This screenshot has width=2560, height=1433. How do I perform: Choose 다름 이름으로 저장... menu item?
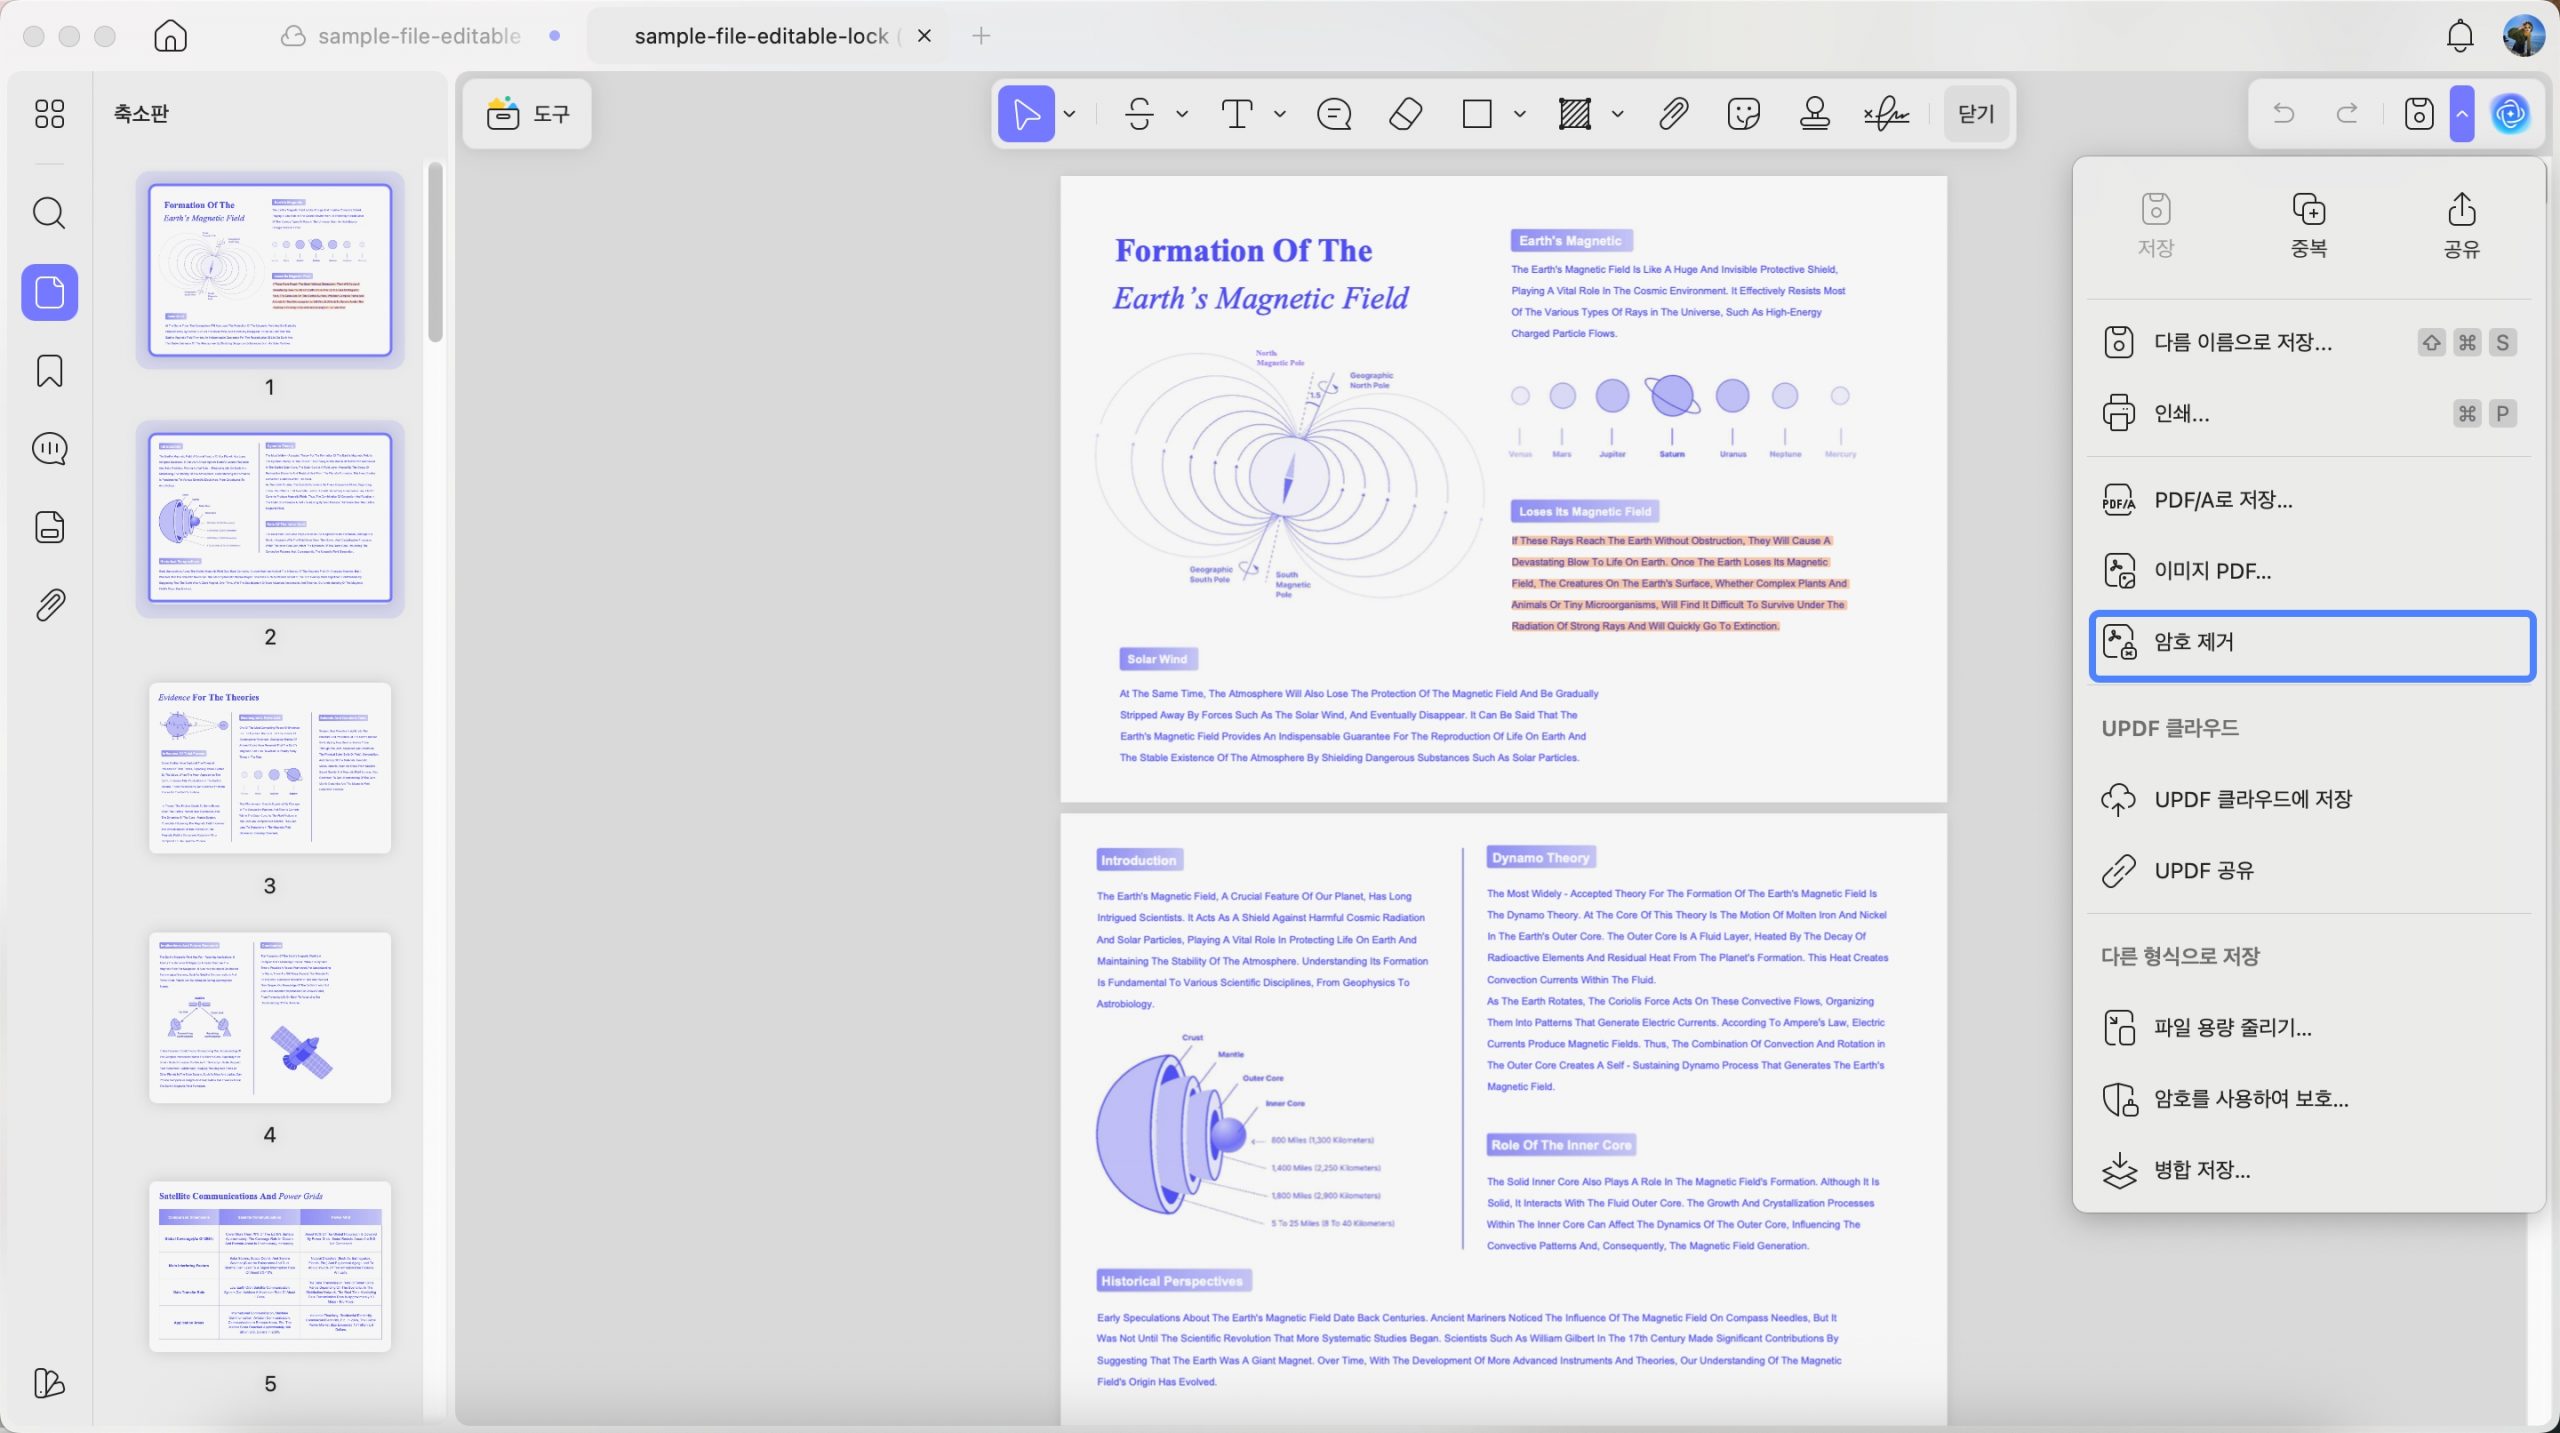tap(2310, 342)
